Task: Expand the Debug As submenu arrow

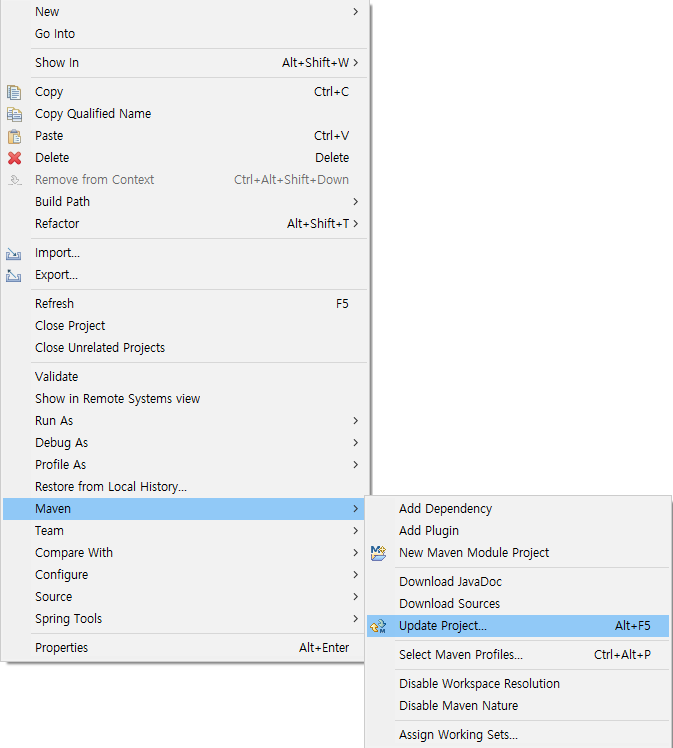Action: pyautogui.click(x=355, y=443)
